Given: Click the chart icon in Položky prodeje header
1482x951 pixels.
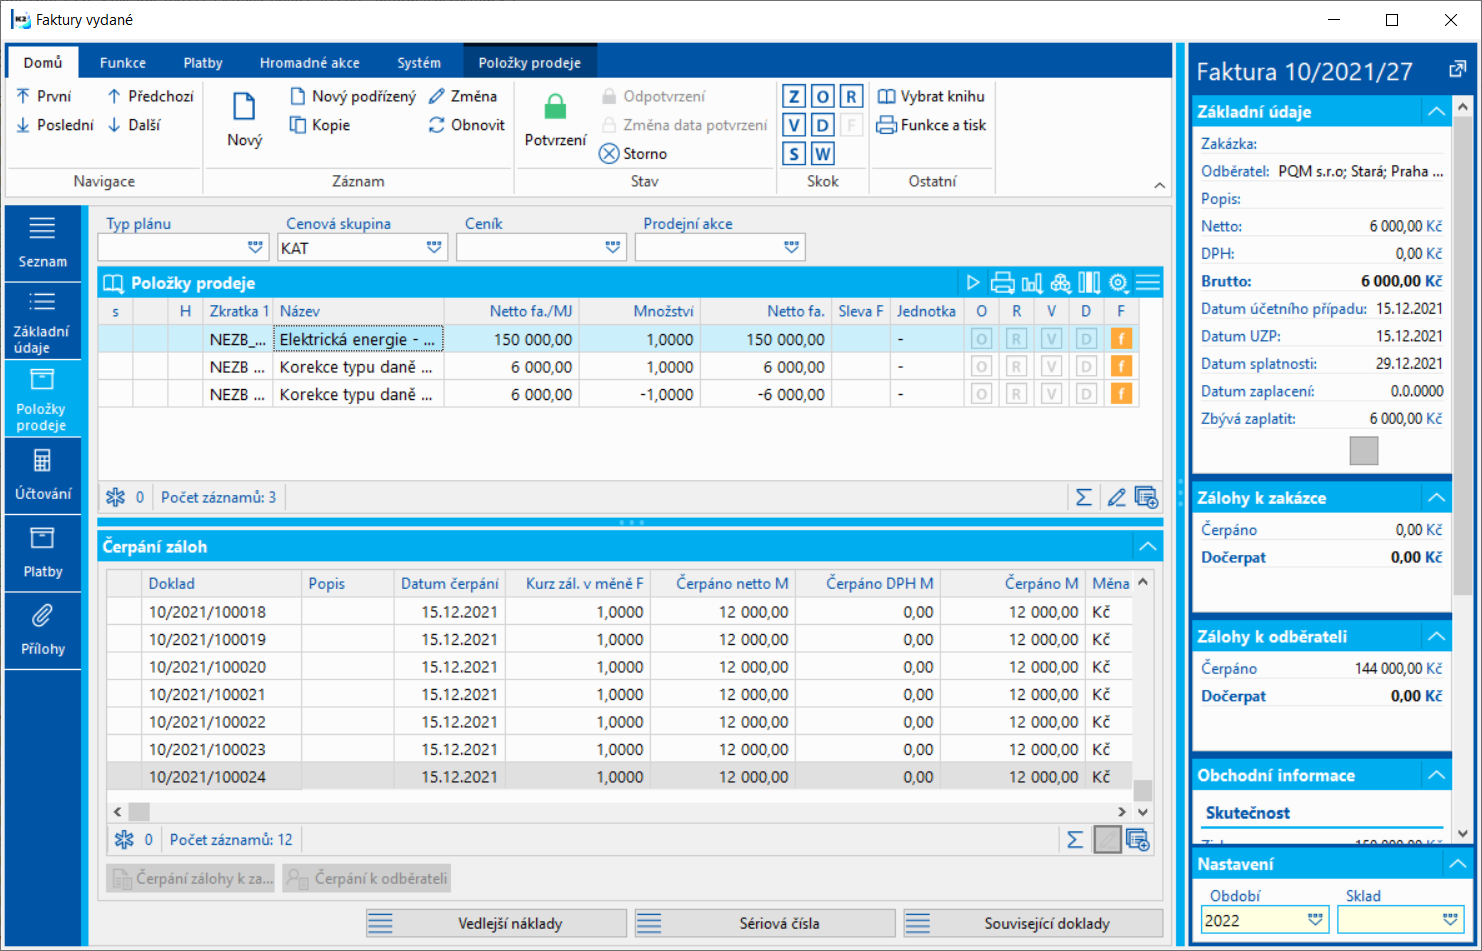Looking at the screenshot, I should (1032, 283).
